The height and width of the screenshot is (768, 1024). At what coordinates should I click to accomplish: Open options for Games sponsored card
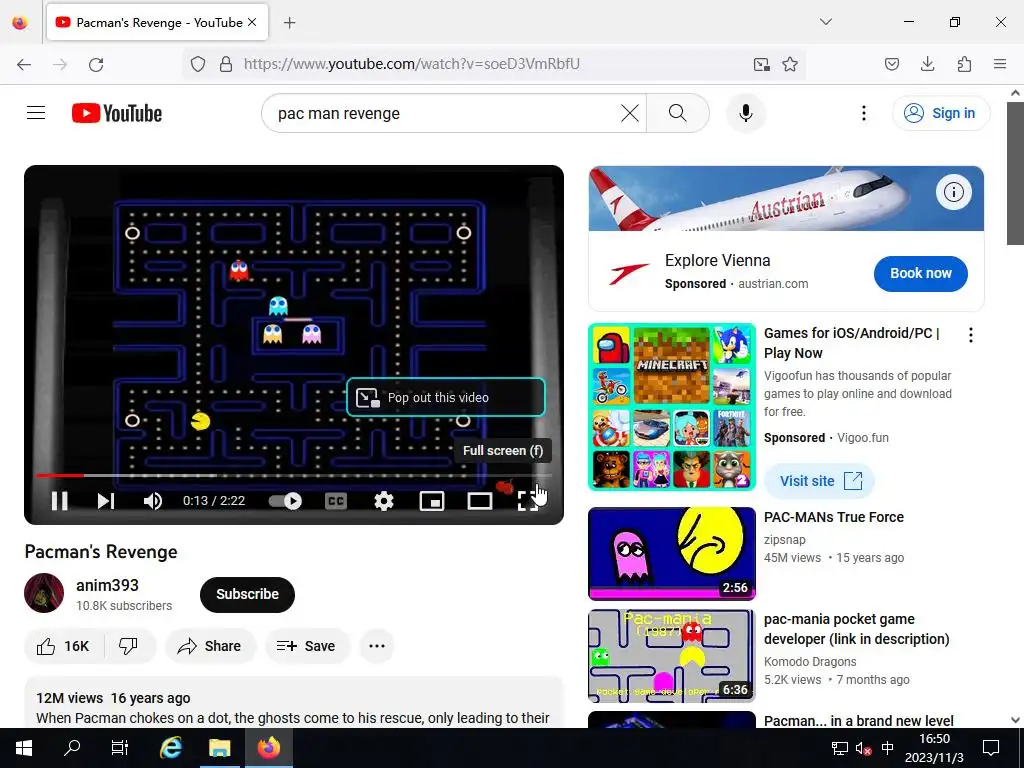pyautogui.click(x=970, y=335)
